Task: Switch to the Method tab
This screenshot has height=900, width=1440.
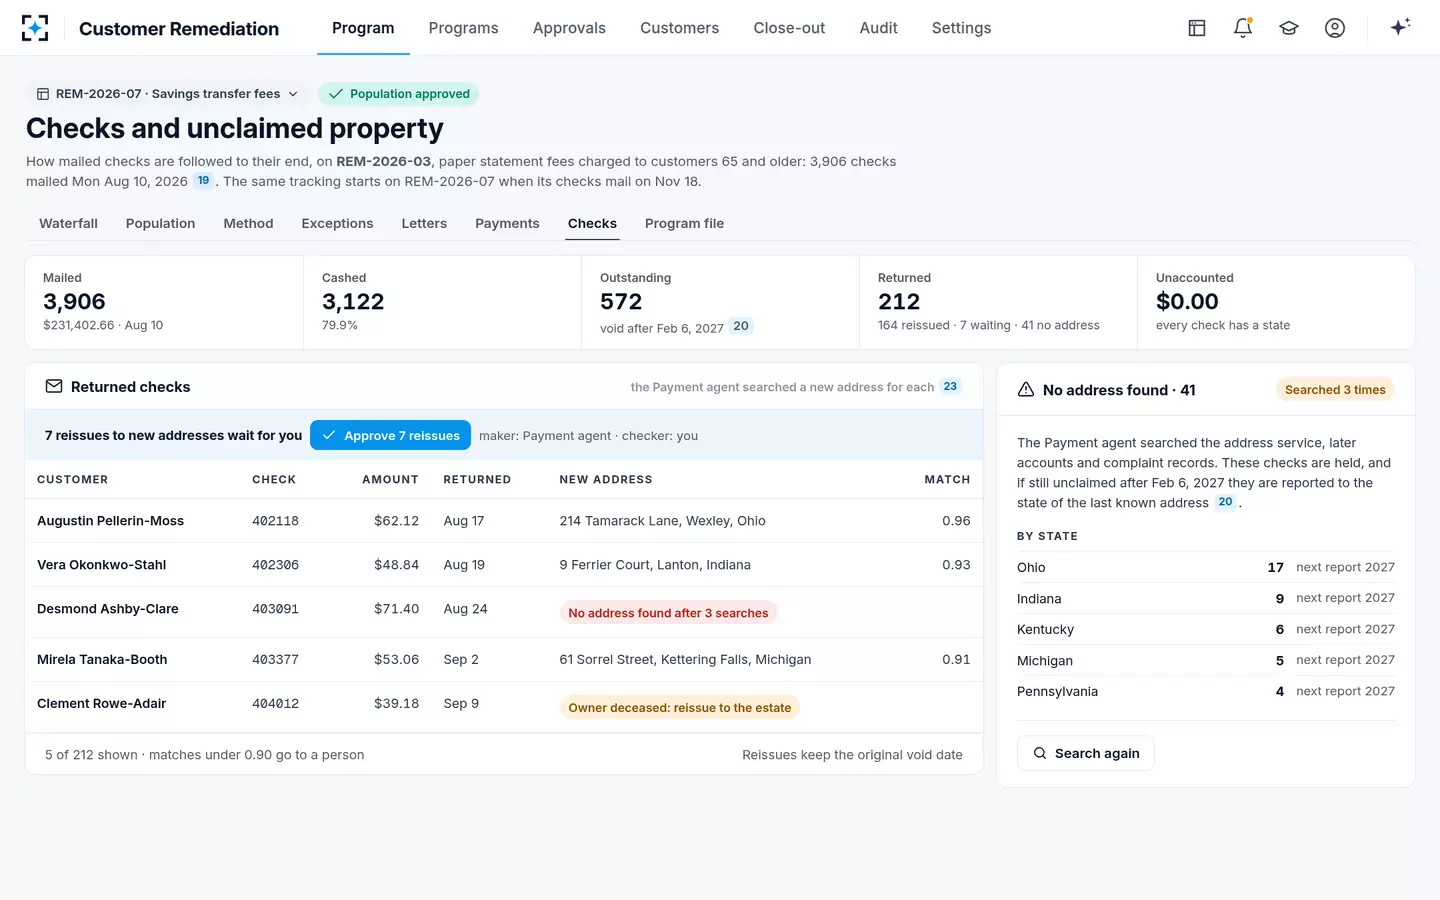Action: 248,224
